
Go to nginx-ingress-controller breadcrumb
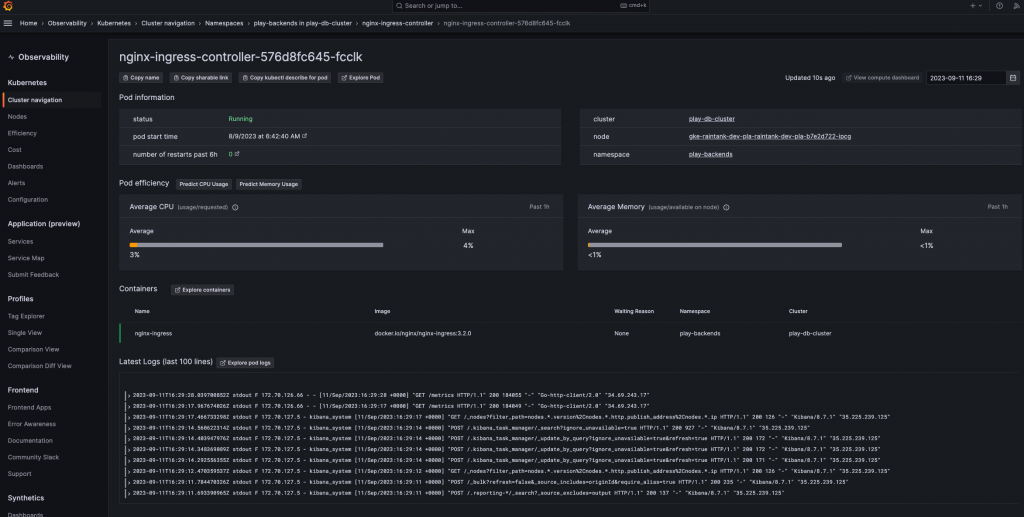pos(397,23)
